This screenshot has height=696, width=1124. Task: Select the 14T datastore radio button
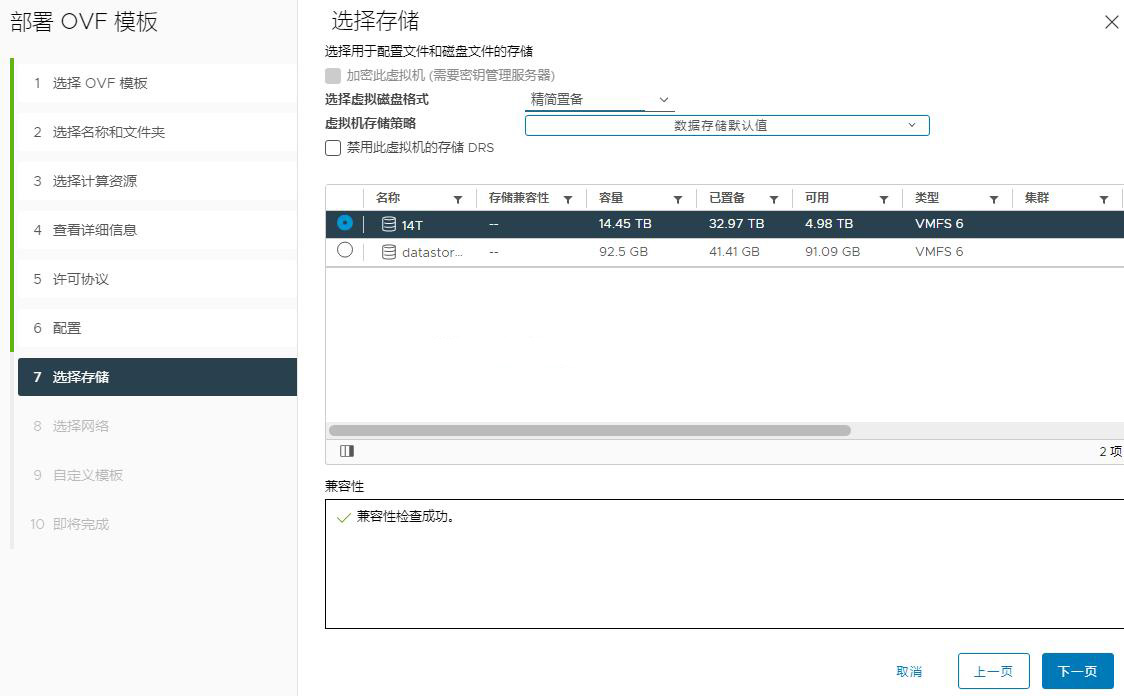(x=345, y=223)
